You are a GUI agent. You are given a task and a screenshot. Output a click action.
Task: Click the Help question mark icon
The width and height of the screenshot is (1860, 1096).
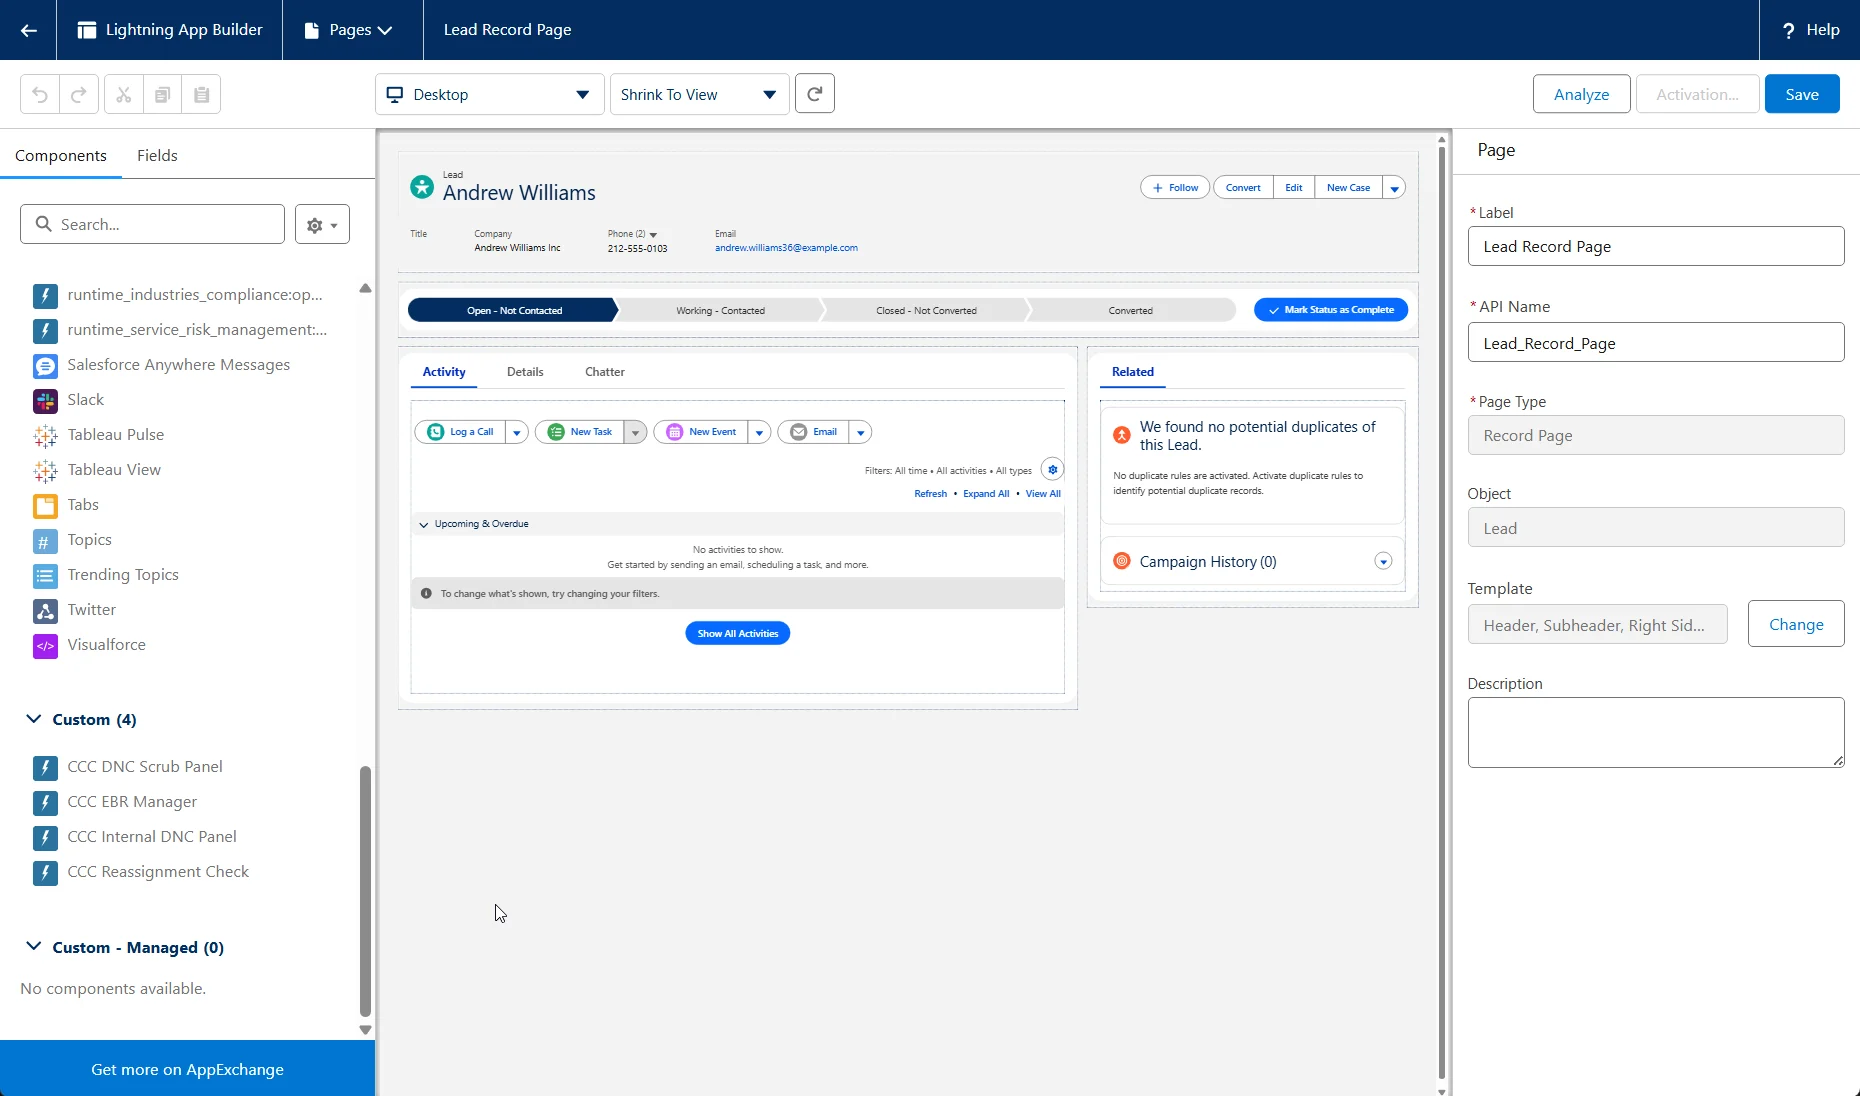click(x=1789, y=30)
